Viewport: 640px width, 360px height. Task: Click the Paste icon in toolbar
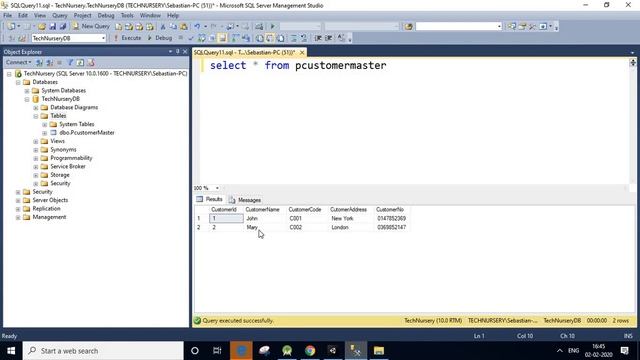[184, 27]
